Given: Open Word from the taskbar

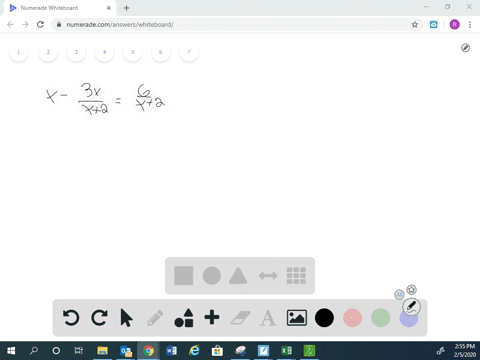Looking at the screenshot, I should [171, 351].
